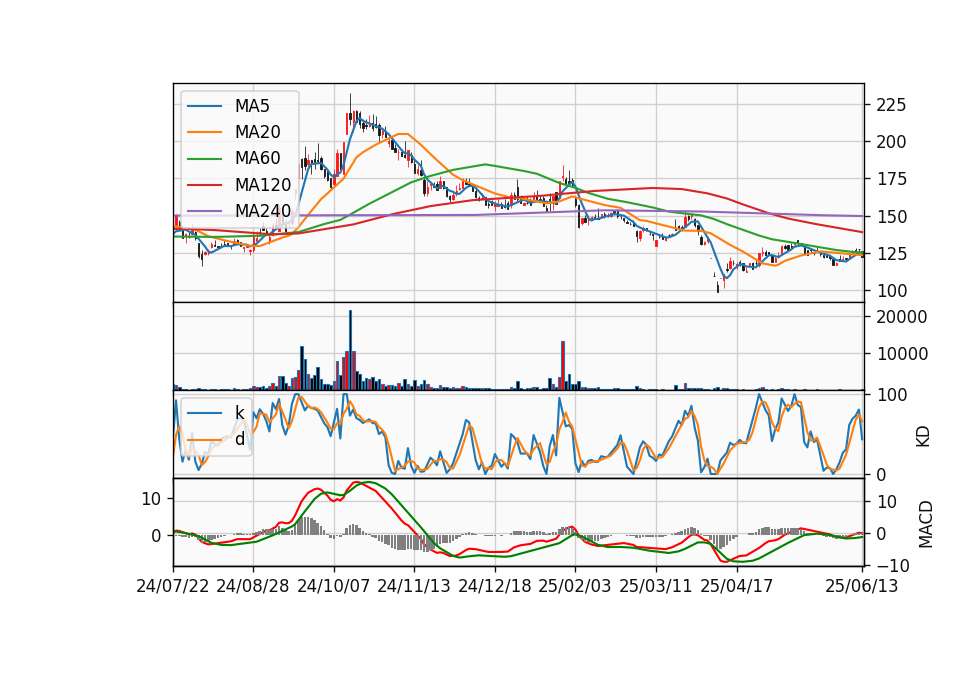
Task: Click the 24/07/22 date label
Action: tap(173, 586)
